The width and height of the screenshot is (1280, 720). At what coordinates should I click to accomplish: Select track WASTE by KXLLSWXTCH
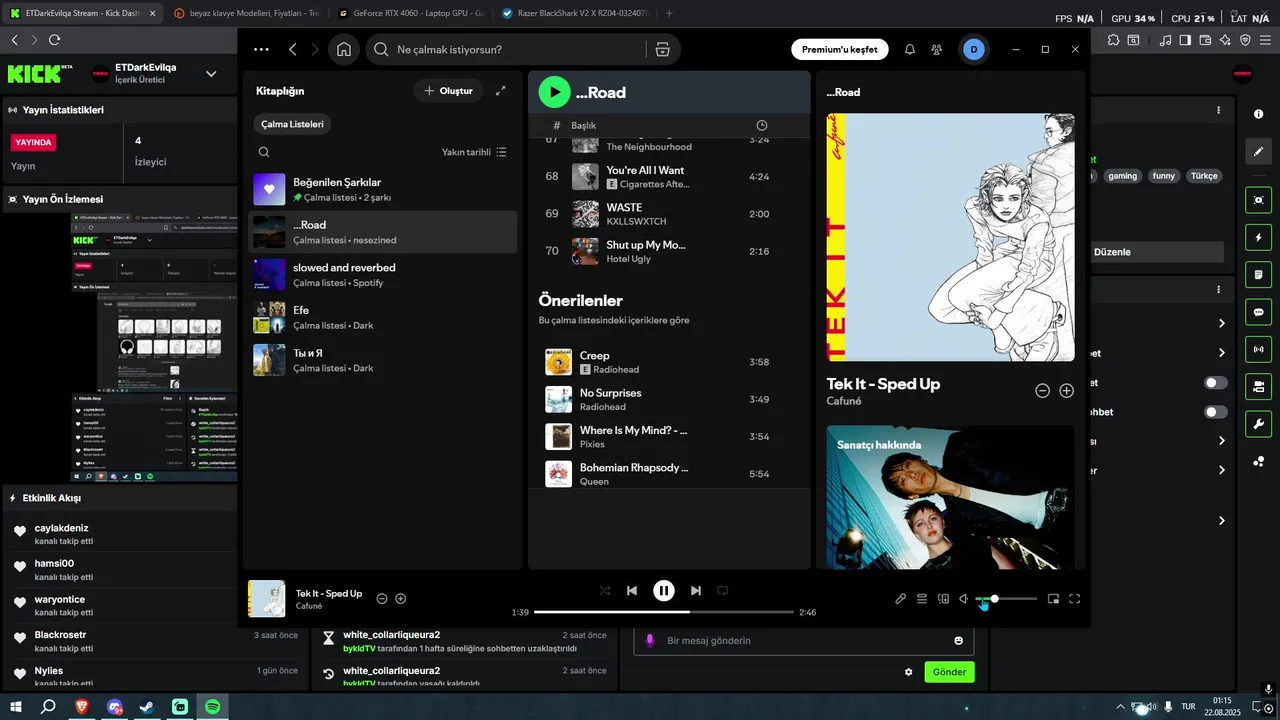(x=669, y=214)
